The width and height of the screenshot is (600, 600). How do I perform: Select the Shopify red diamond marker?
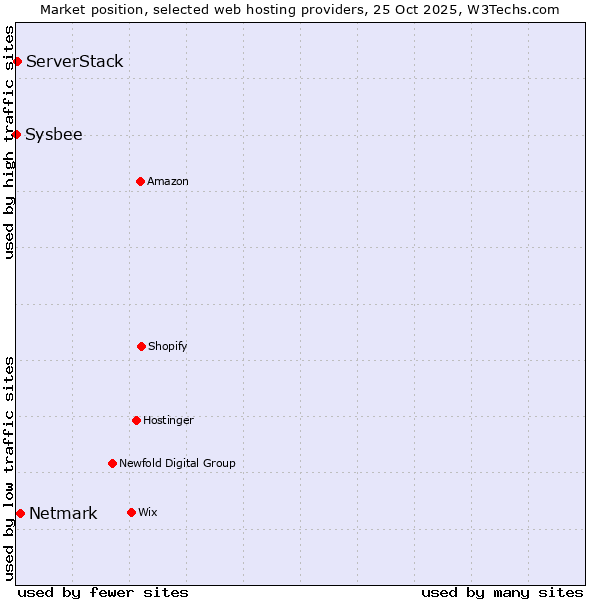[141, 346]
